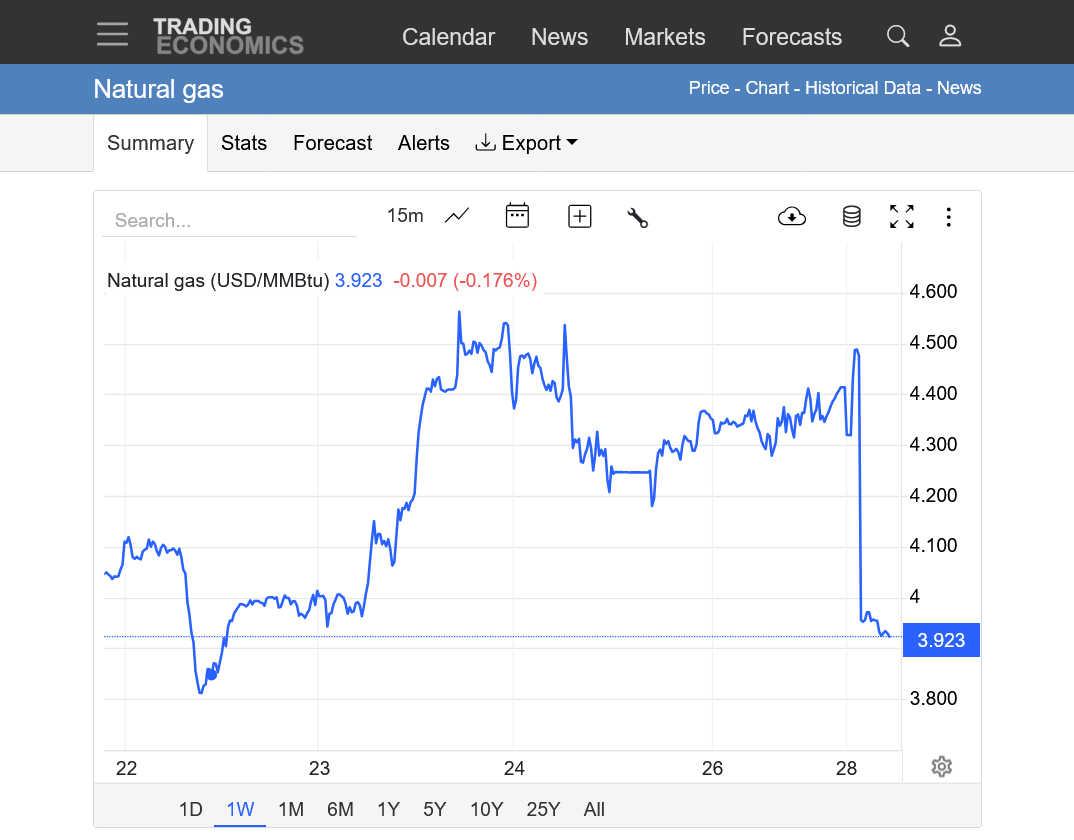Open the calendar date range picker

[517, 216]
